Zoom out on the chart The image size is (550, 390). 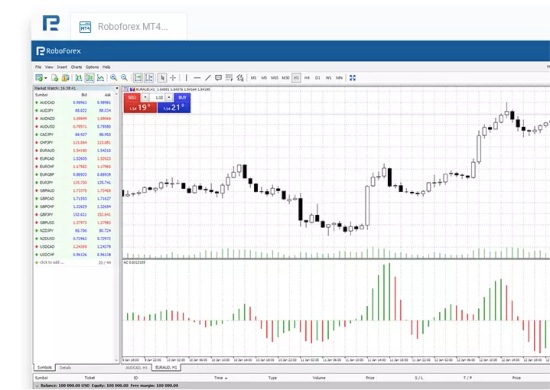[x=124, y=78]
